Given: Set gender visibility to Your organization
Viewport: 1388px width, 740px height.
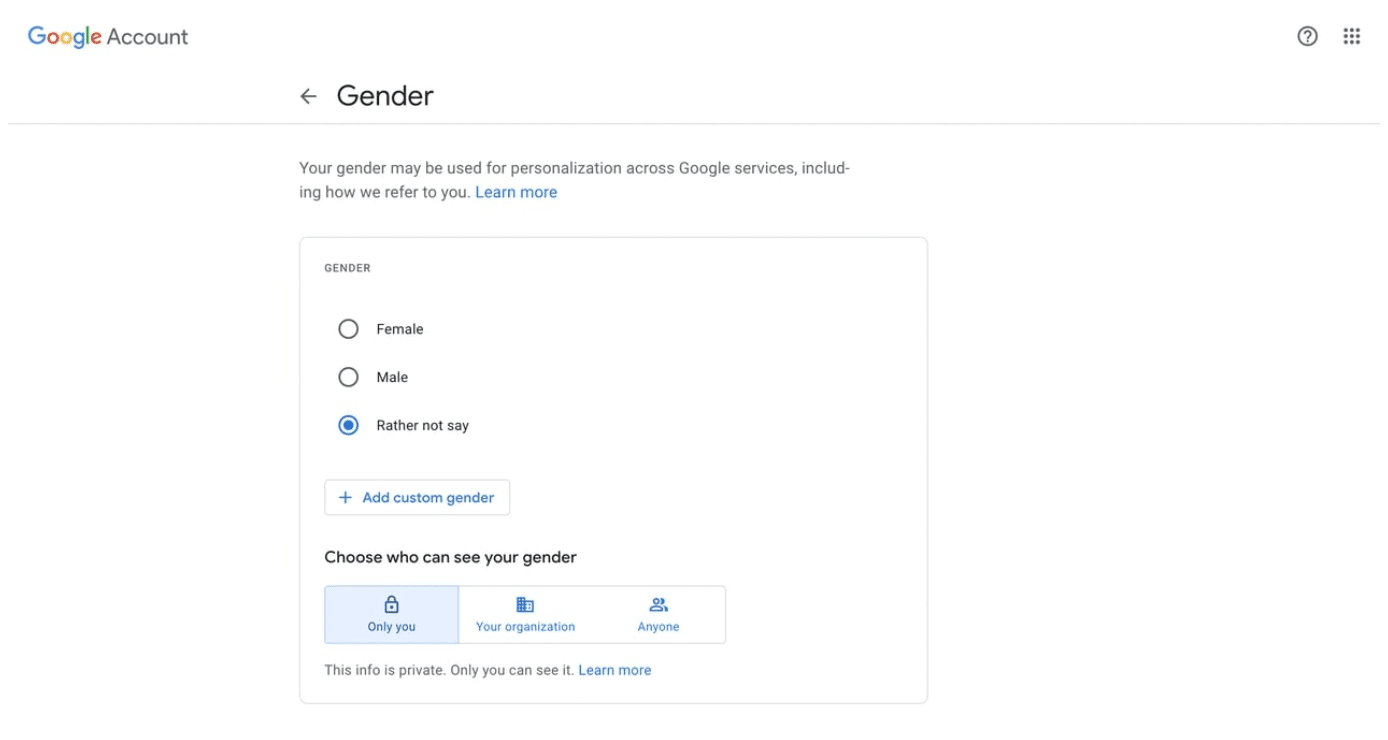Looking at the screenshot, I should pyautogui.click(x=525, y=615).
